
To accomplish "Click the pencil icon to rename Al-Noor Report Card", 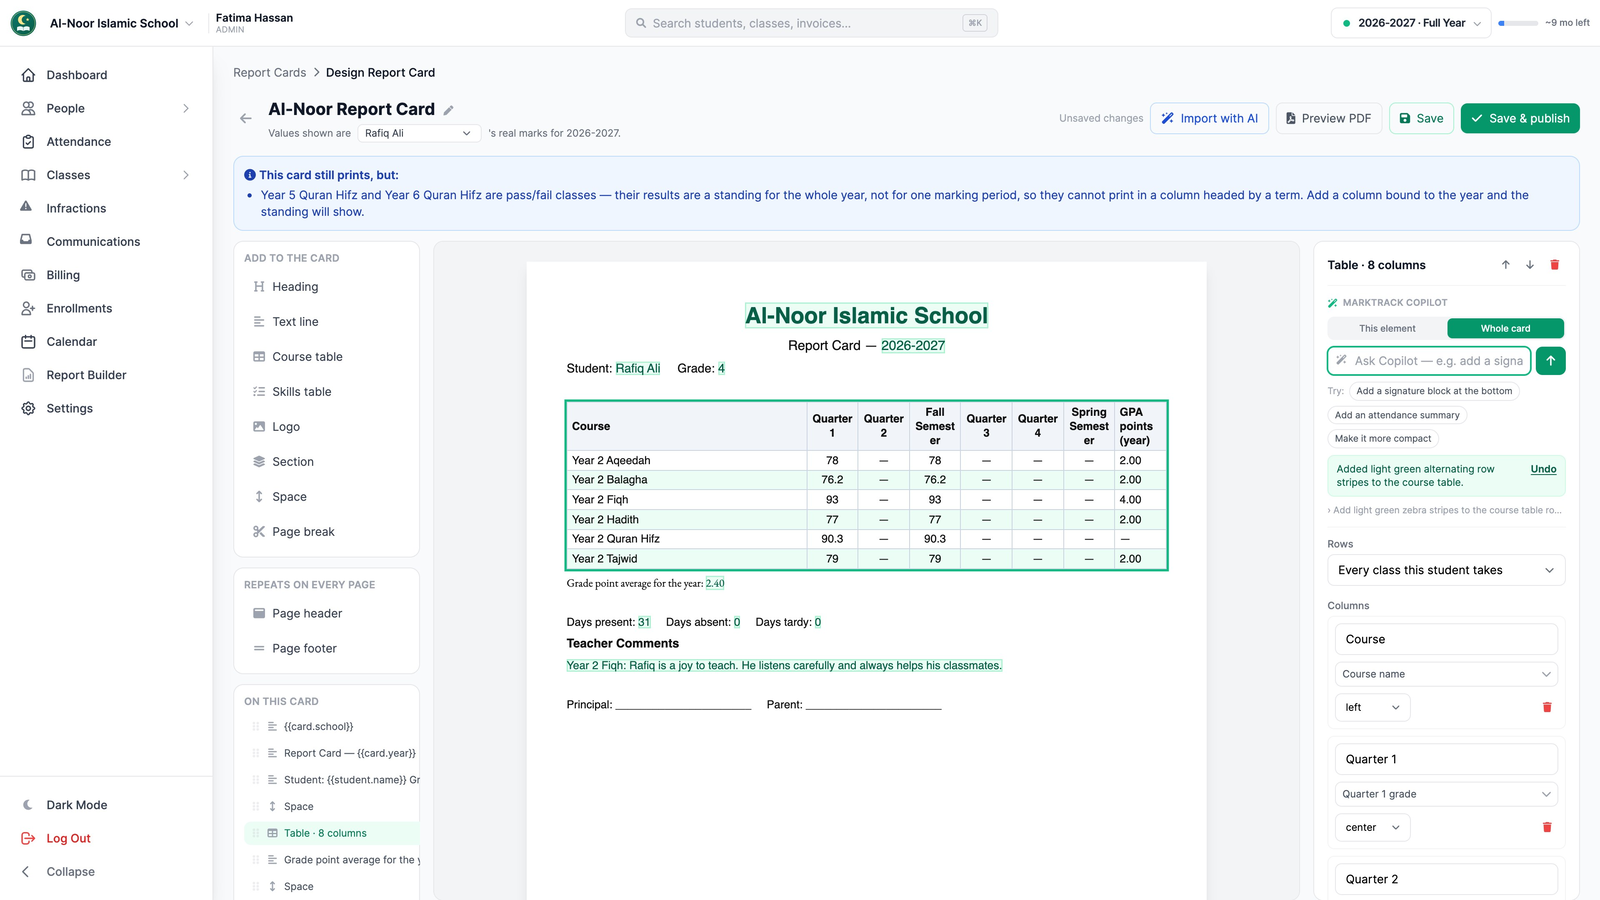I will tap(449, 110).
